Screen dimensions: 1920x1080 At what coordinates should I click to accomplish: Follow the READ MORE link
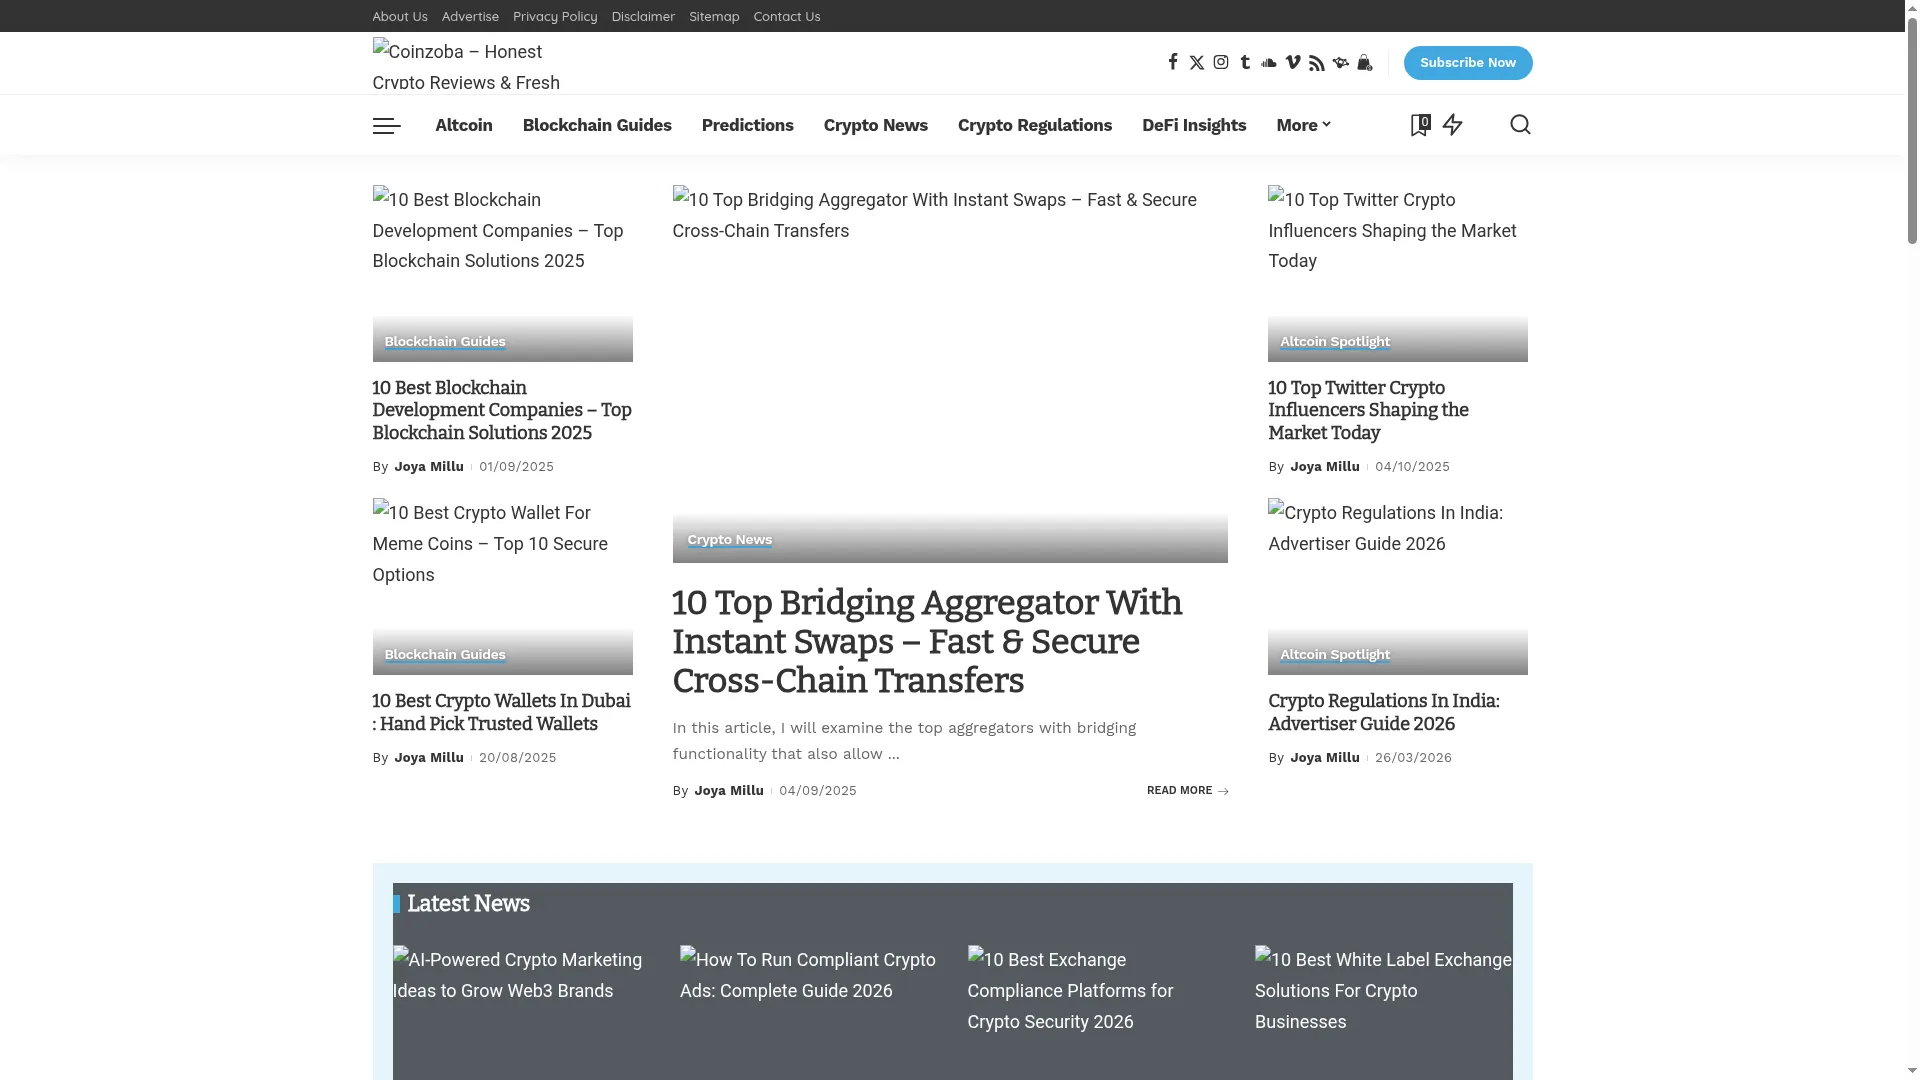pyautogui.click(x=1188, y=791)
